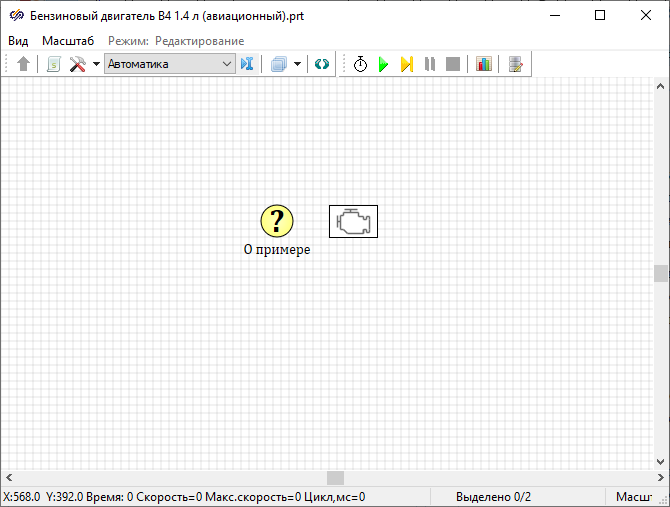The width and height of the screenshot is (670, 507).
Task: Open the Масштаб menu
Action: [x=68, y=41]
